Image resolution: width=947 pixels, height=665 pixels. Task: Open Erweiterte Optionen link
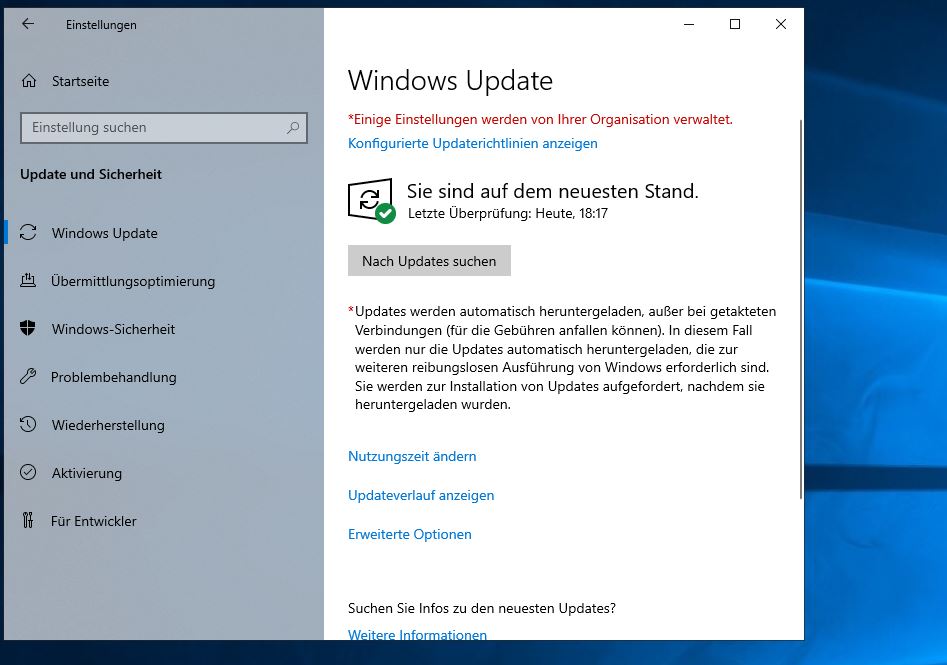click(409, 534)
